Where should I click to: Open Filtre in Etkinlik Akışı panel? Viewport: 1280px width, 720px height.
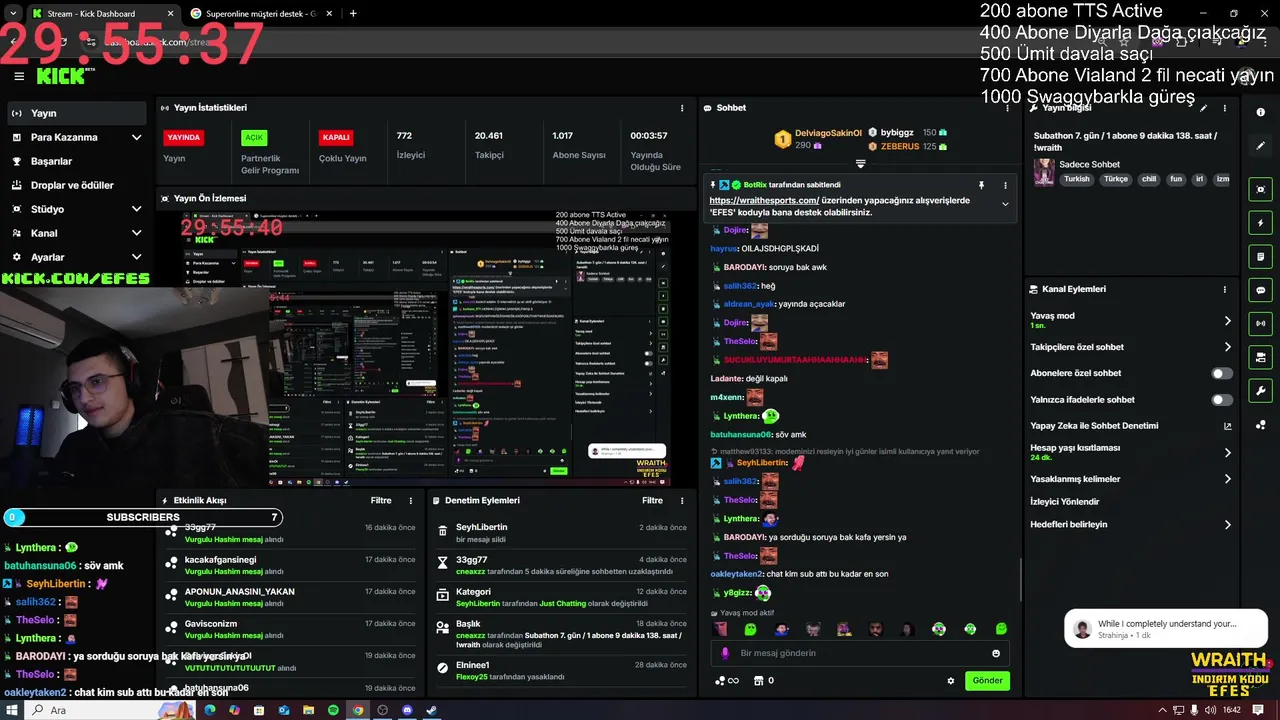[381, 501]
